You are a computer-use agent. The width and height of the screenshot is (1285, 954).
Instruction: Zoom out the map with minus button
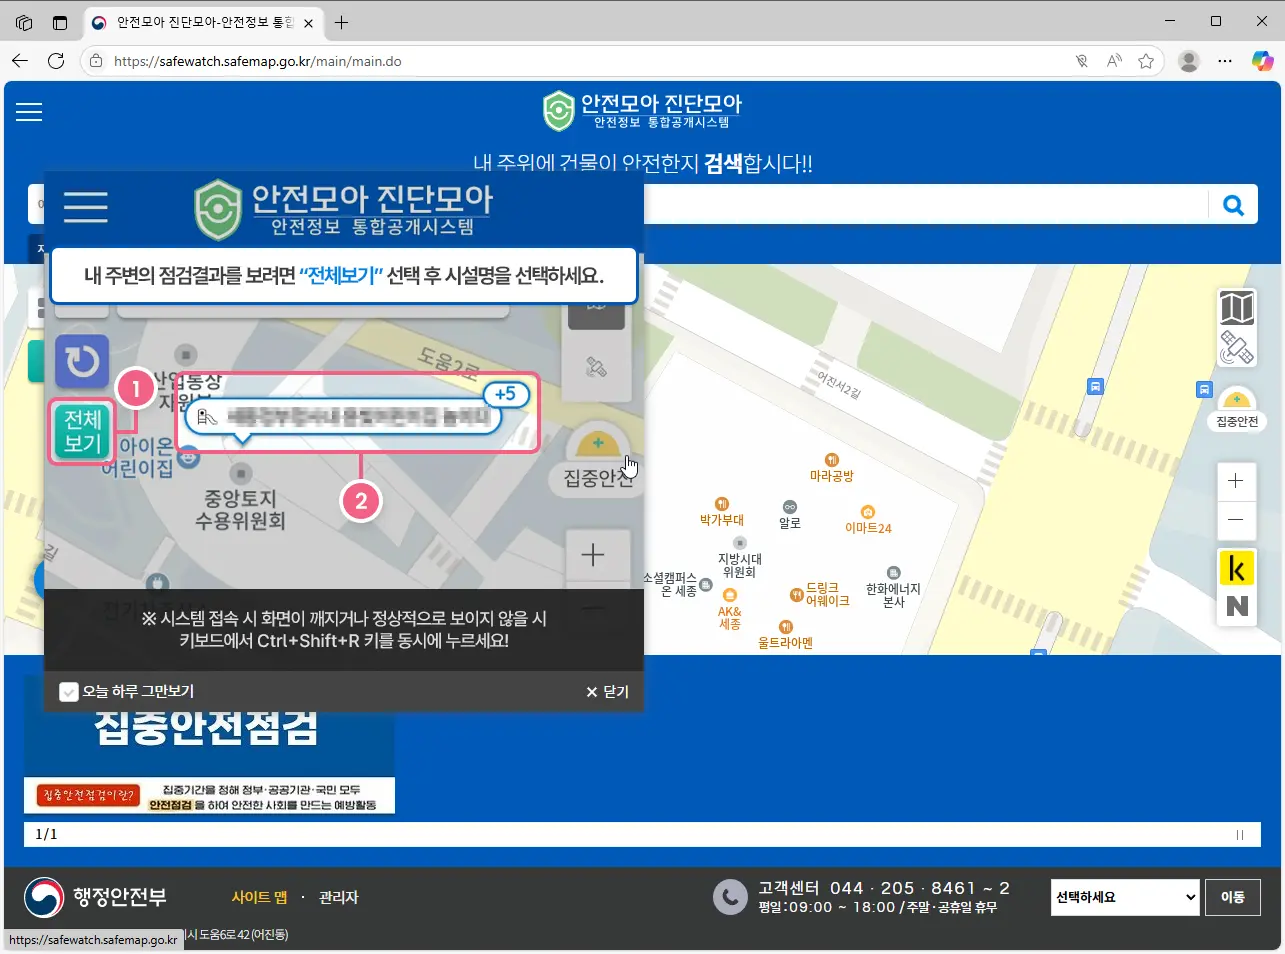click(x=1236, y=519)
